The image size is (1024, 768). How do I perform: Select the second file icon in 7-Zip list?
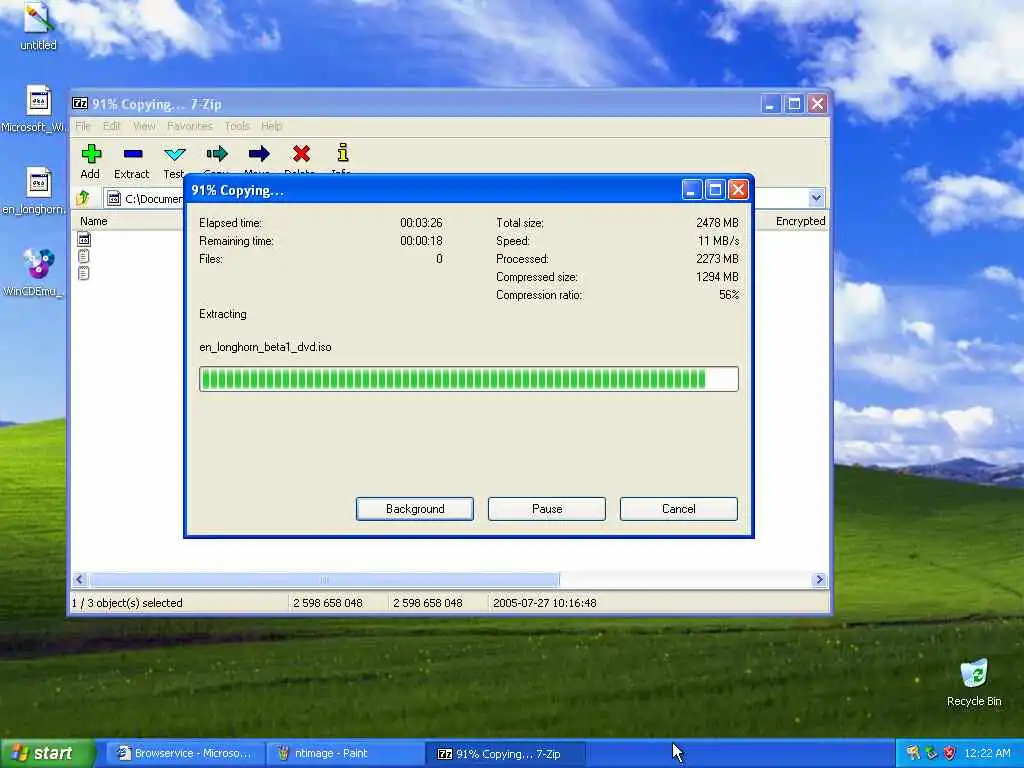[x=84, y=256]
